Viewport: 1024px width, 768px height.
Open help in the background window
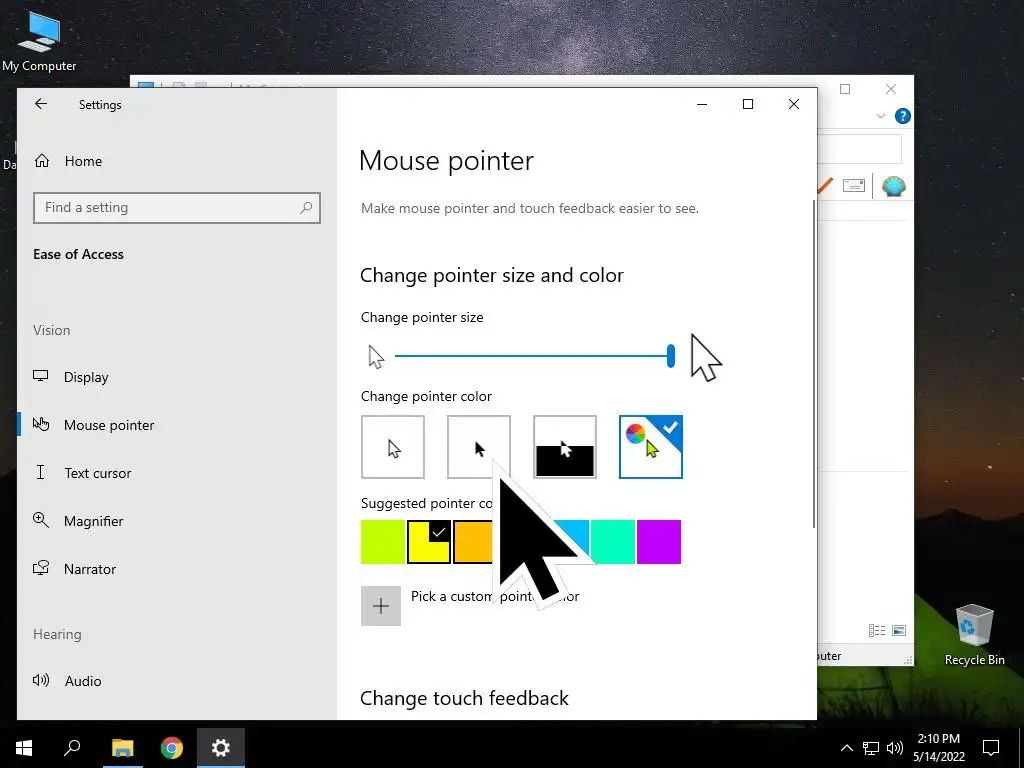pyautogui.click(x=903, y=116)
